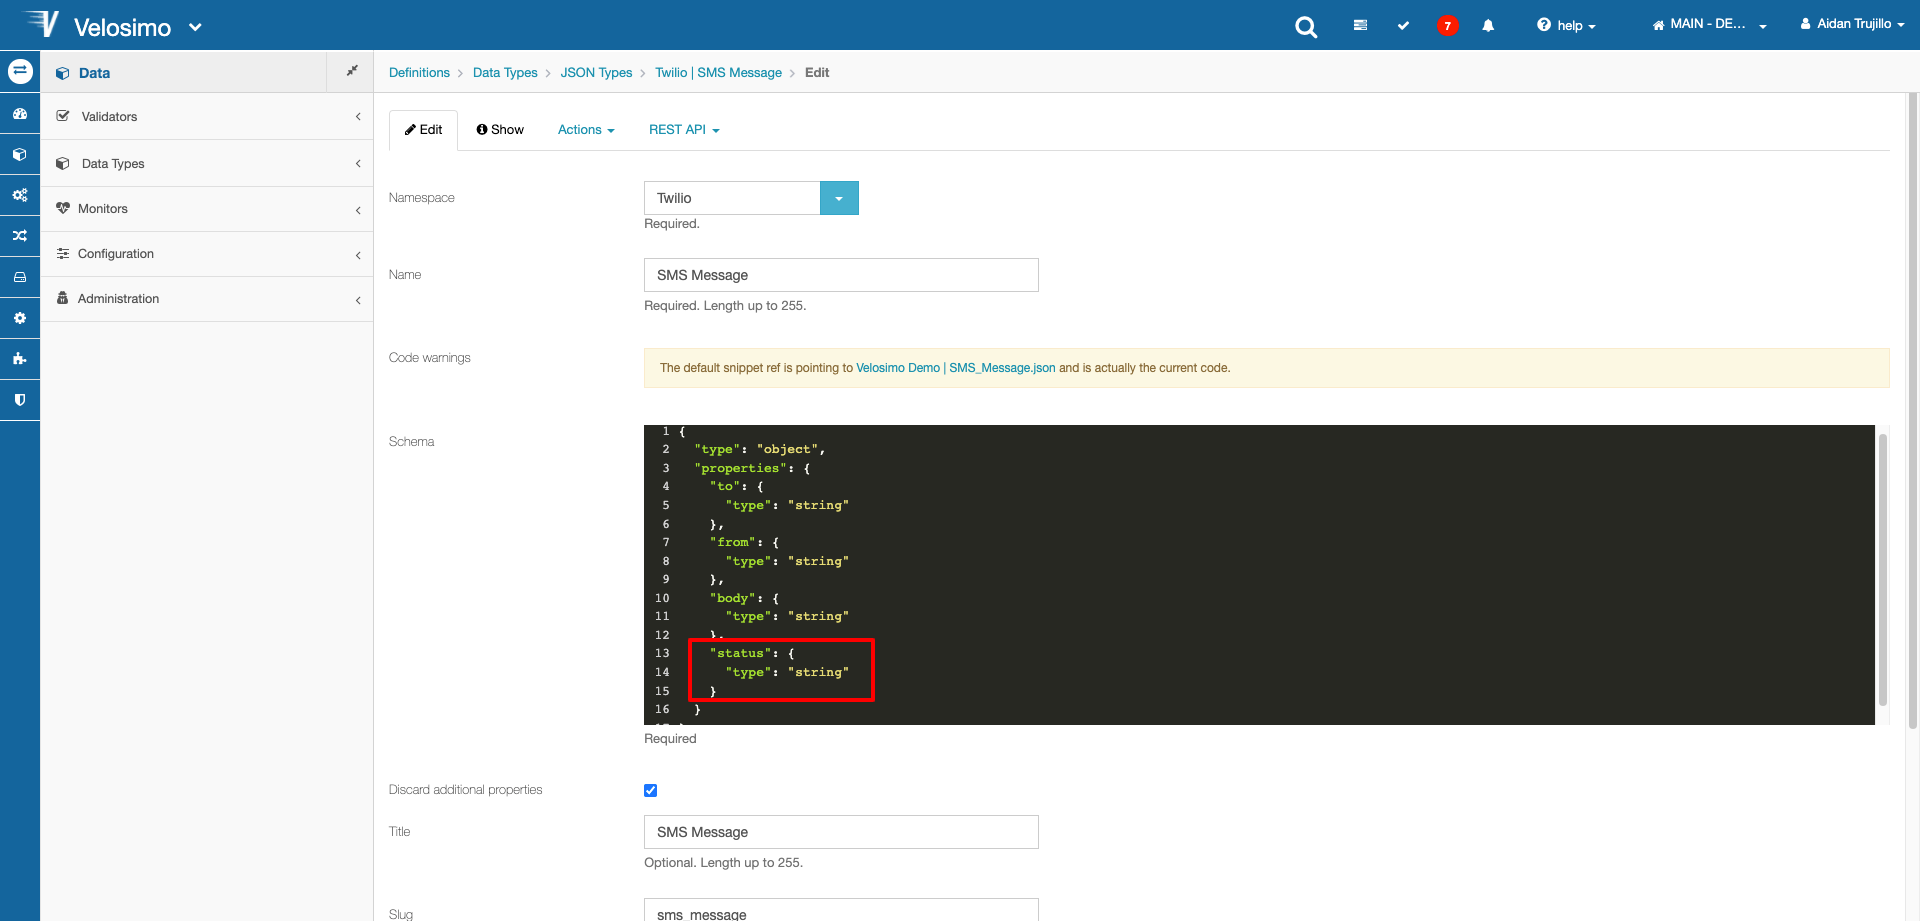Open Twilio | SMS Message breadcrumb
Image resolution: width=1920 pixels, height=921 pixels.
718,72
